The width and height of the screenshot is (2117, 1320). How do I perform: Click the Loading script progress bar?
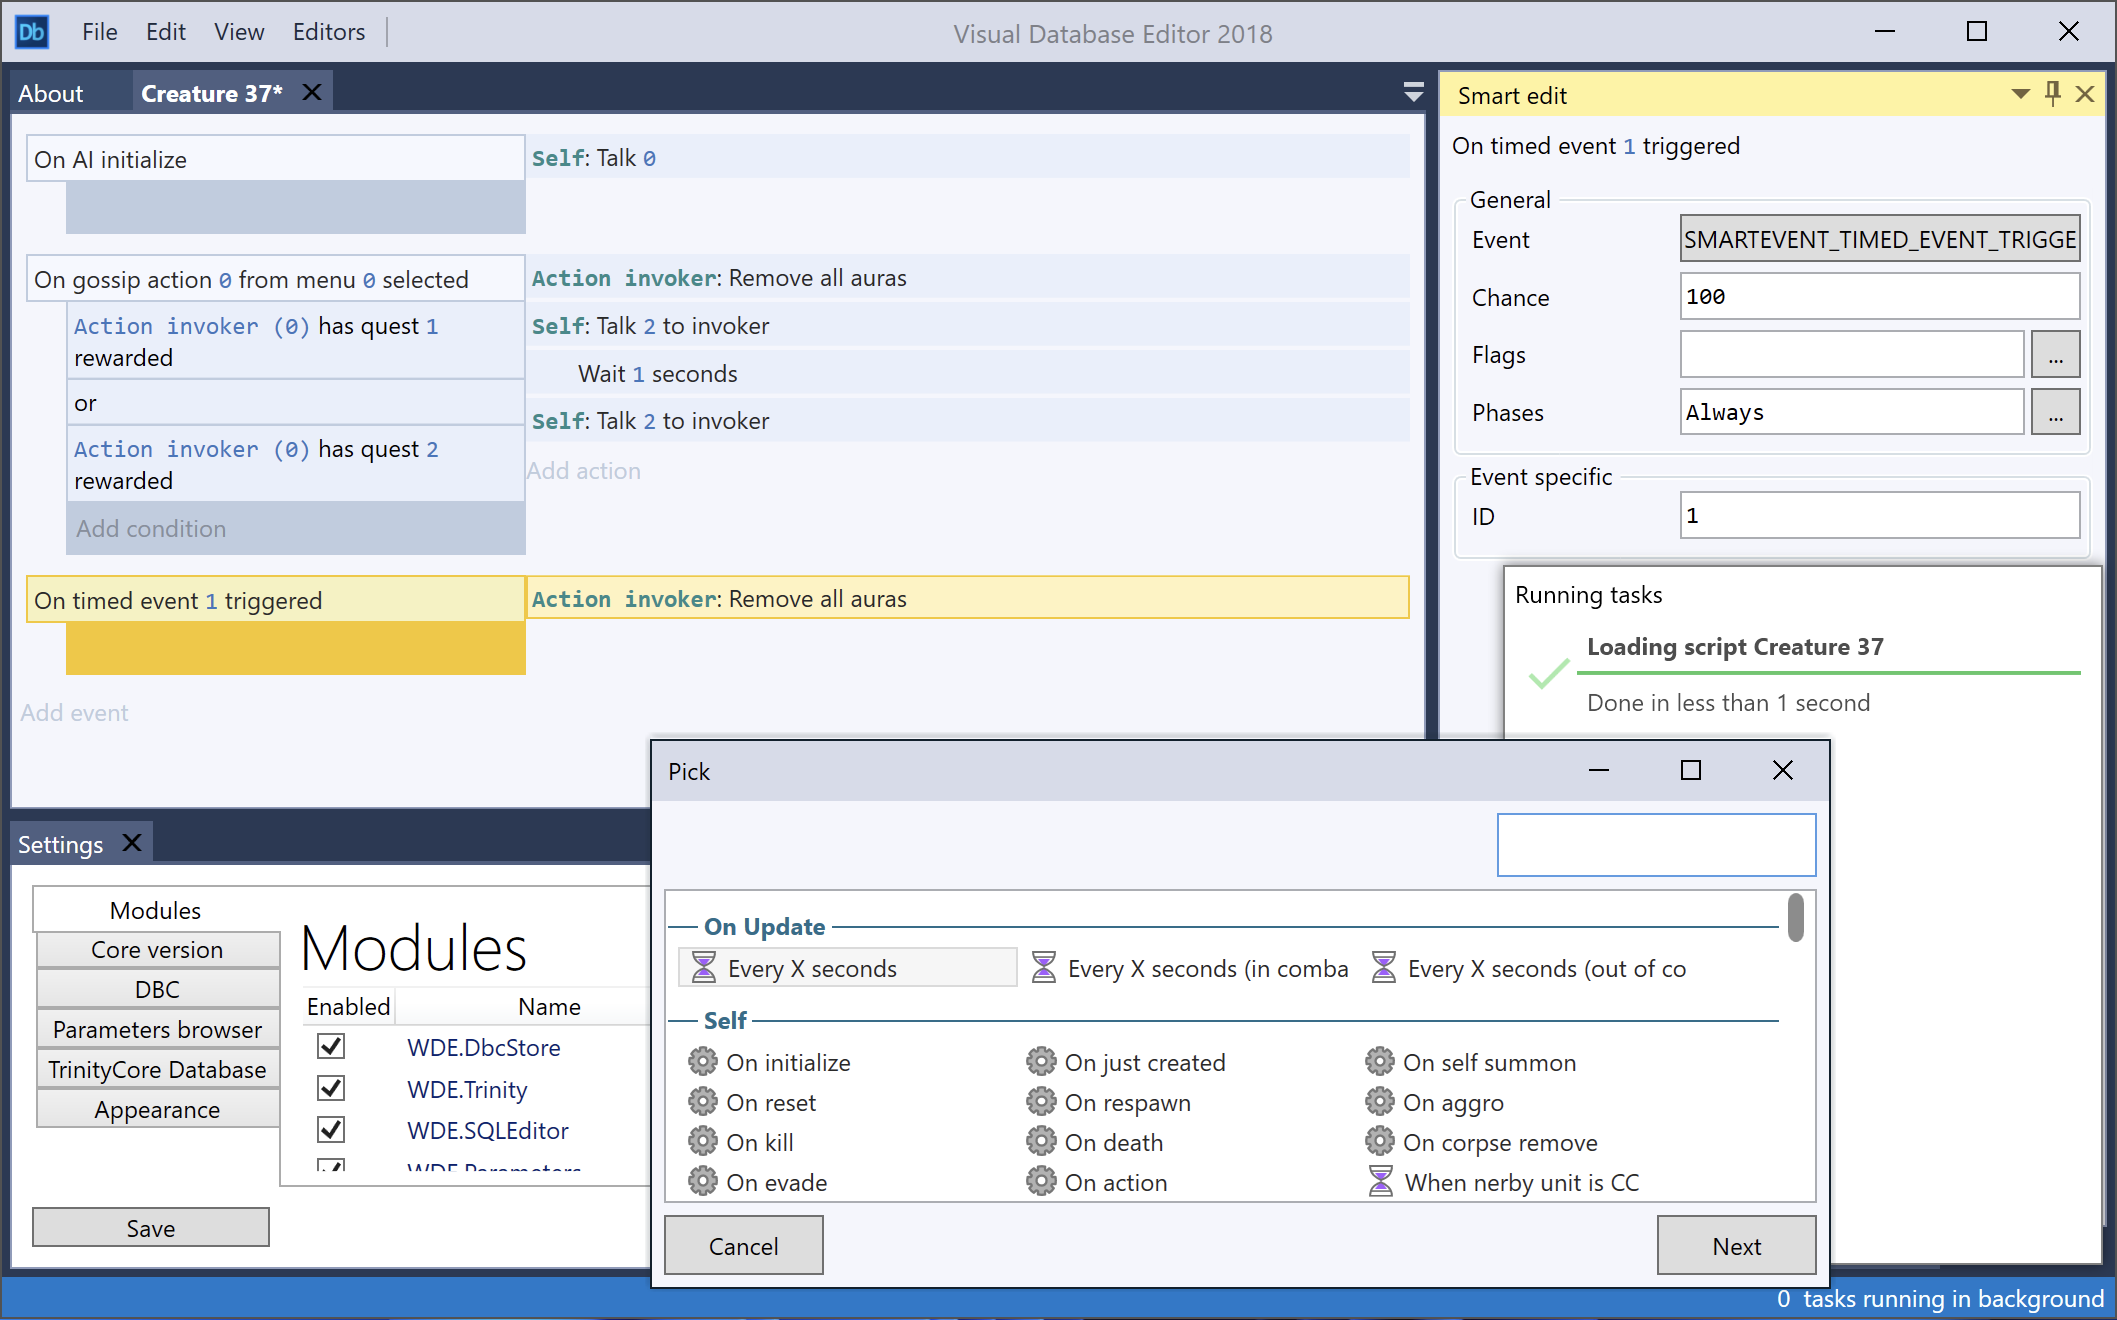(x=1827, y=671)
